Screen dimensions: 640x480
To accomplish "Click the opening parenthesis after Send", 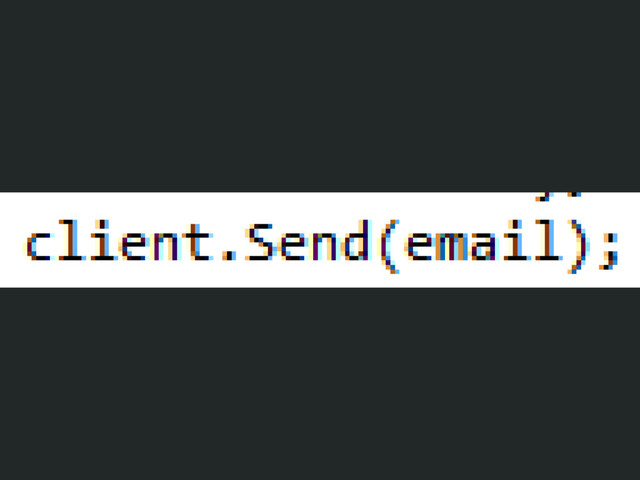I will [x=389, y=246].
